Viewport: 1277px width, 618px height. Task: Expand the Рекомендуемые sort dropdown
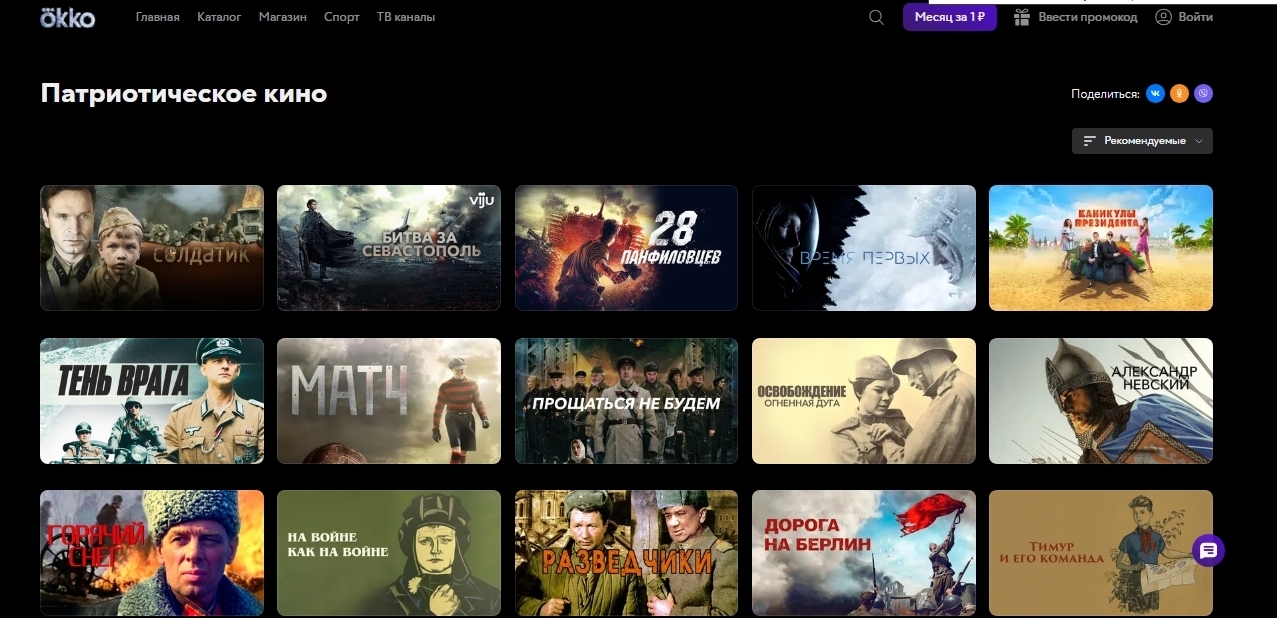(1142, 141)
